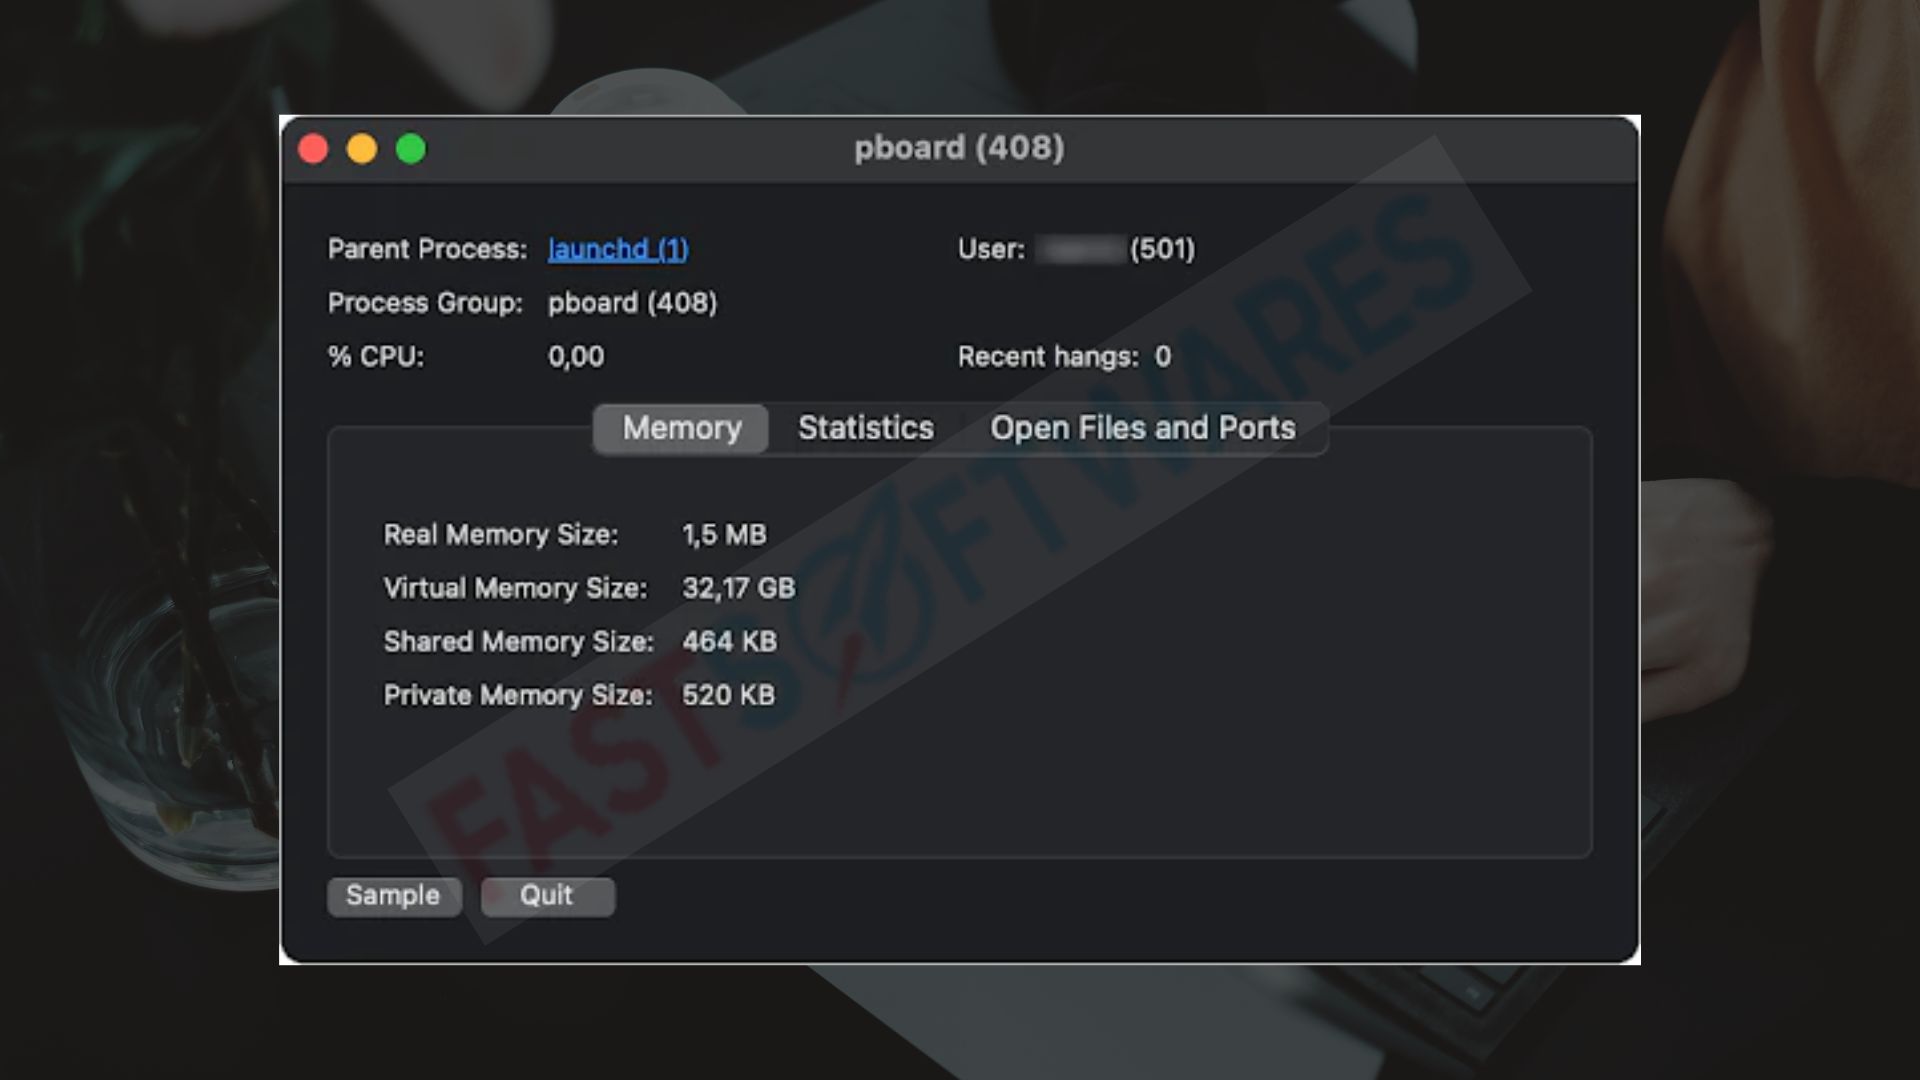Click the Shared Memory Size label
1920x1080 pixels.
pyautogui.click(x=518, y=642)
